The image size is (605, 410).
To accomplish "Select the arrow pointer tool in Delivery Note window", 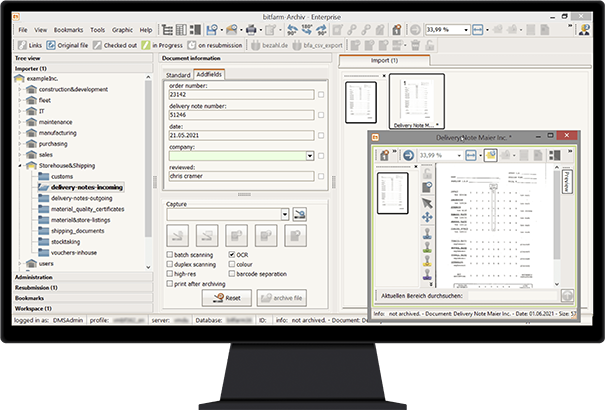I will 427,203.
